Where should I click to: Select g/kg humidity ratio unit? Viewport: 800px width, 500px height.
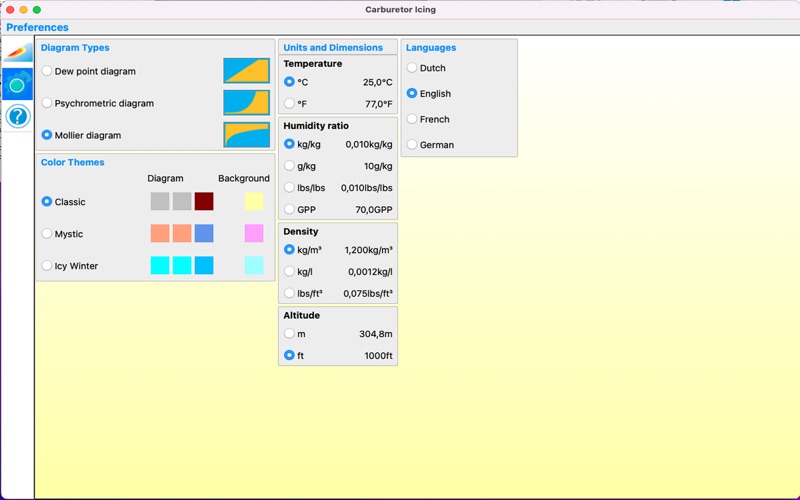pyautogui.click(x=289, y=166)
